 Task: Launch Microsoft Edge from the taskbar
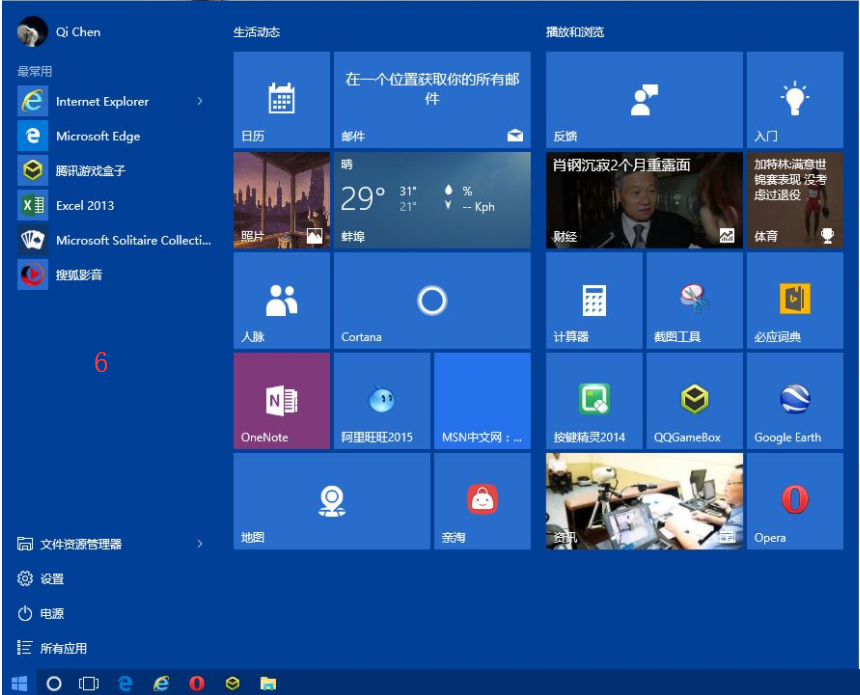[126, 685]
